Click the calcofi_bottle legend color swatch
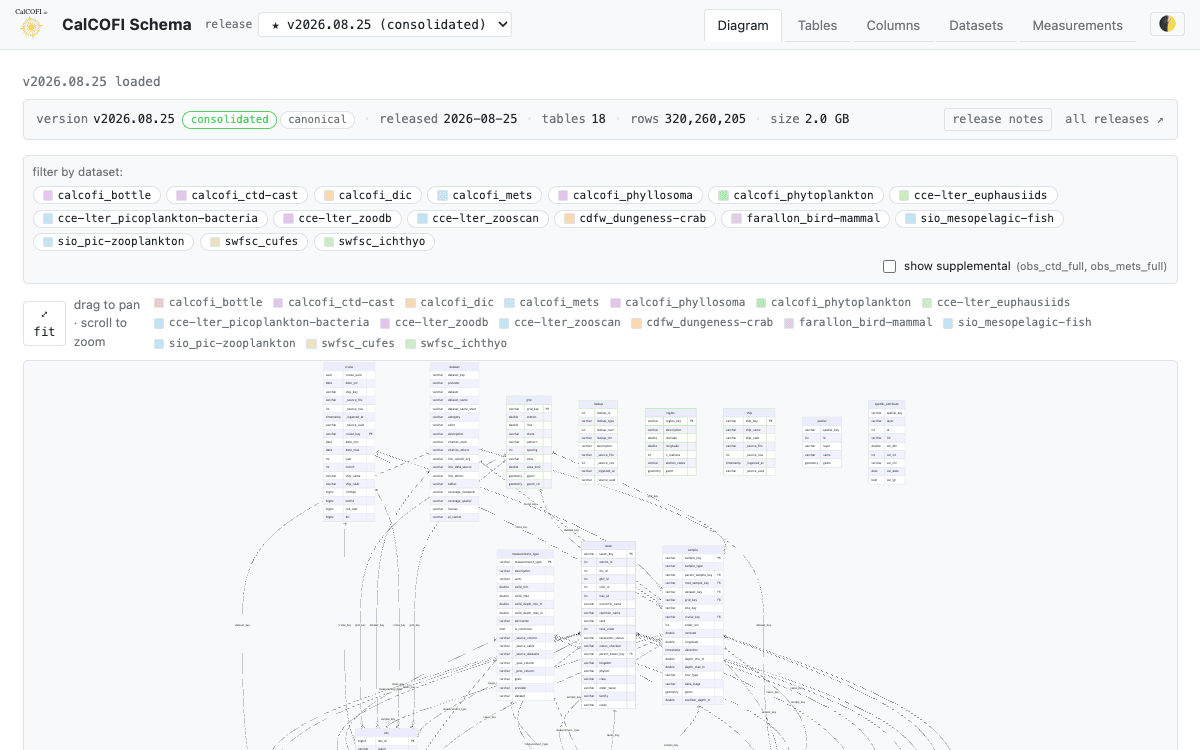Viewport: 1200px width, 750px height. point(159,302)
